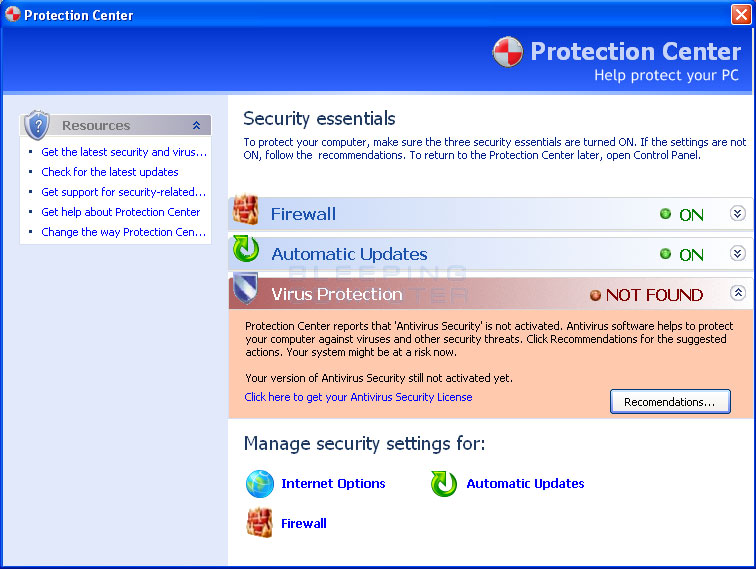Expand the Firewall section chevron

click(x=737, y=213)
